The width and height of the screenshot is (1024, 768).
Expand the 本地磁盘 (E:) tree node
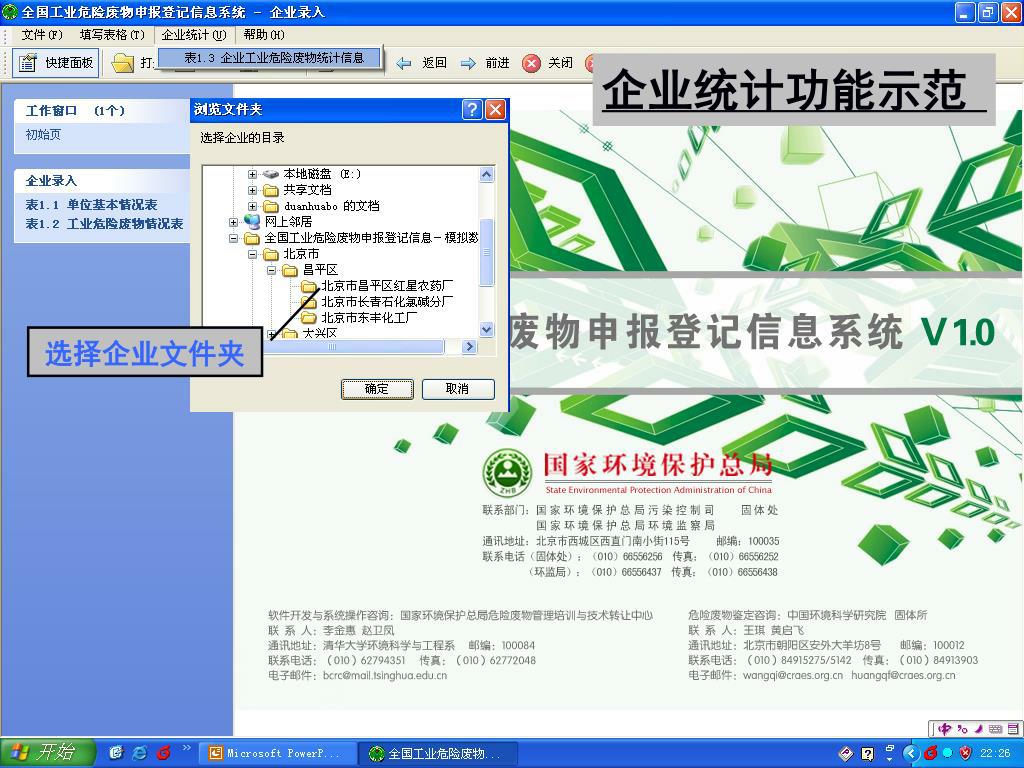click(x=252, y=174)
